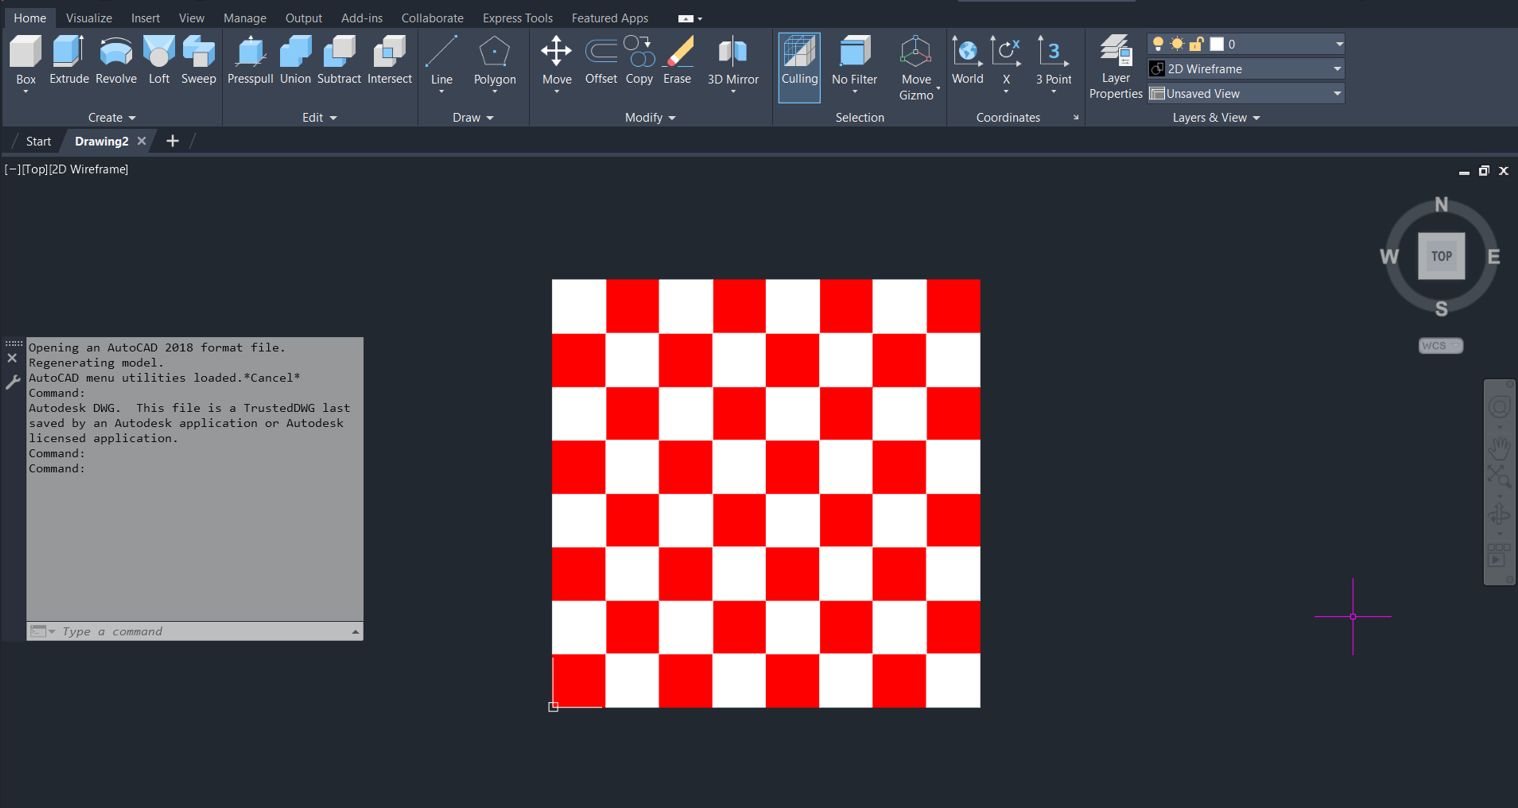Toggle layer on/off lightbulb icon
This screenshot has width=1518, height=808.
pyautogui.click(x=1158, y=44)
